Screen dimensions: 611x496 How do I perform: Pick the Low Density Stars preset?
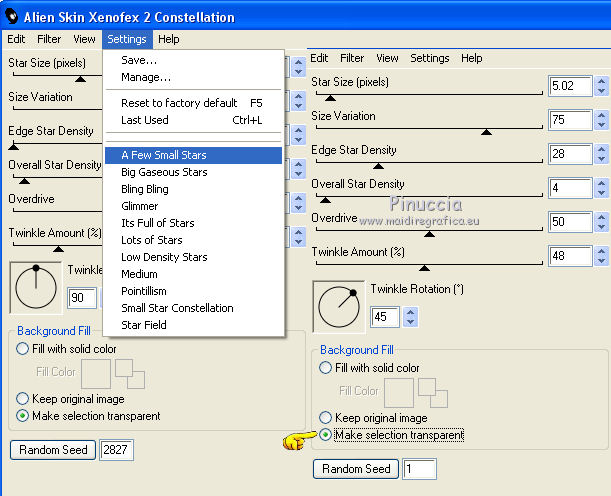(193, 257)
